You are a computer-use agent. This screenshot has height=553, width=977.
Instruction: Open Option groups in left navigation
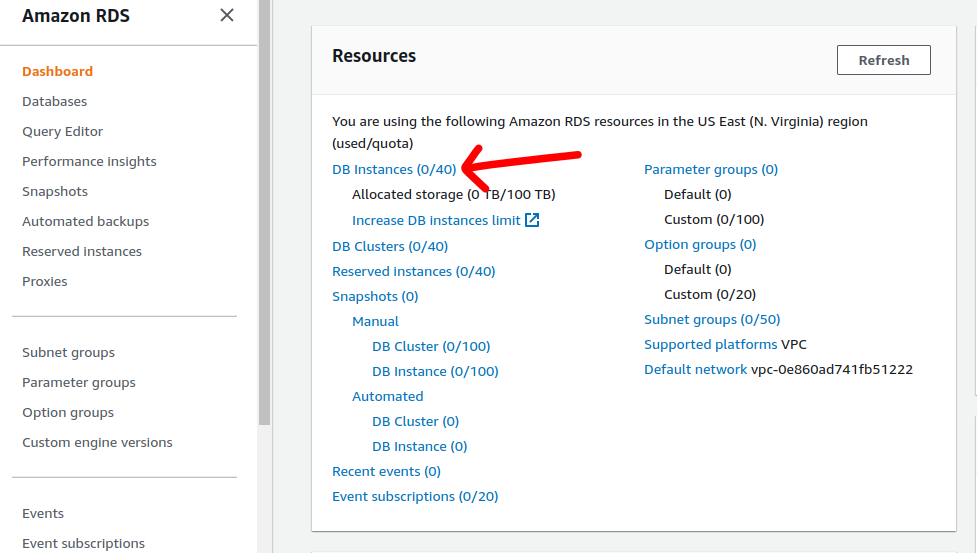(68, 412)
